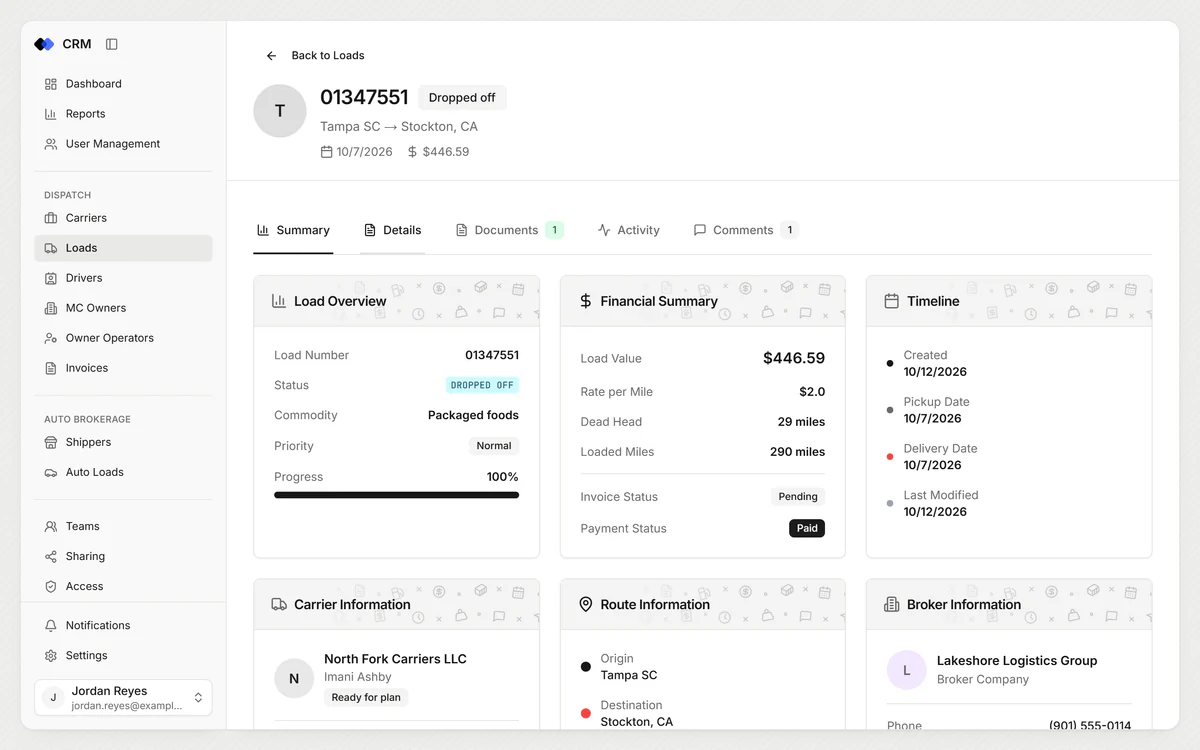The width and height of the screenshot is (1200, 750).
Task: Click the Shippers store icon
Action: click(x=51, y=442)
